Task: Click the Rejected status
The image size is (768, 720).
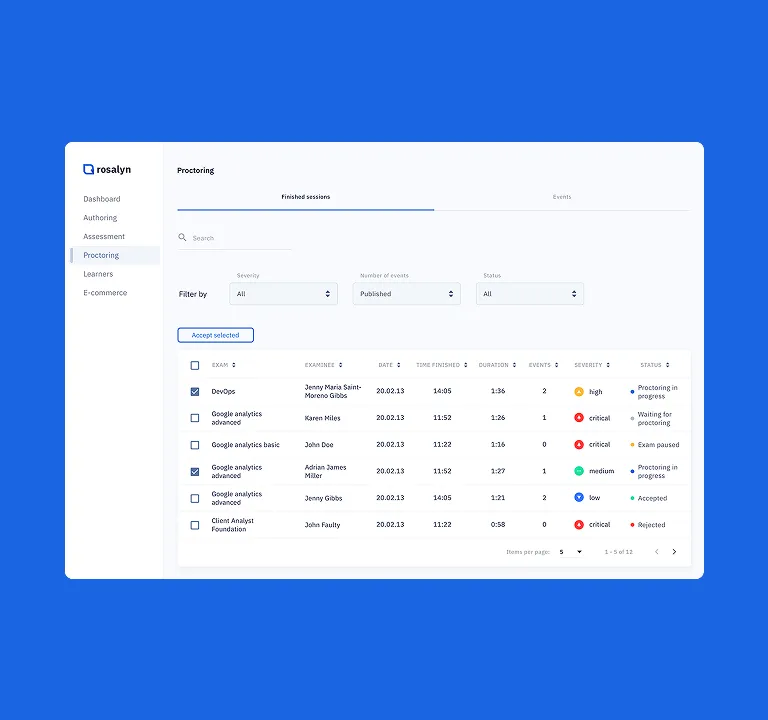Action: 651,525
